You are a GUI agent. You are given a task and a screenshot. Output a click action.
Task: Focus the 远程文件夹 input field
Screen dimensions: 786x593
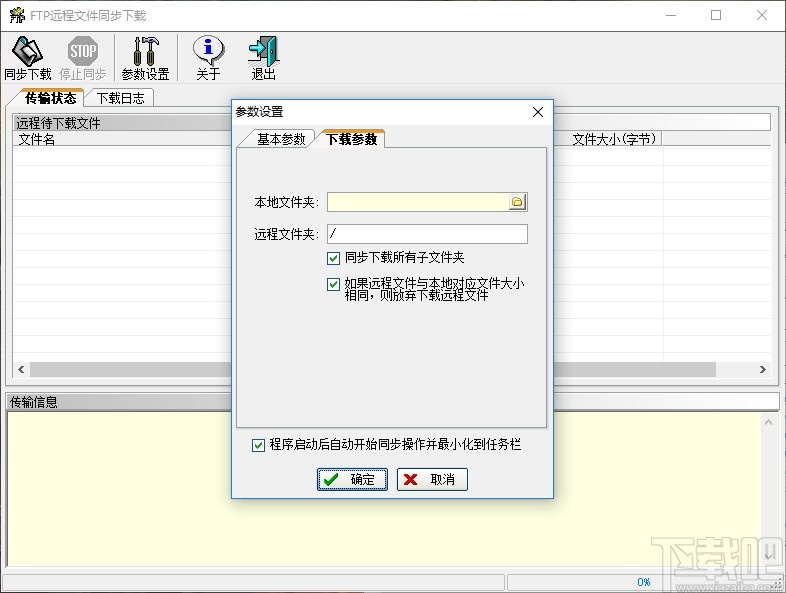427,234
